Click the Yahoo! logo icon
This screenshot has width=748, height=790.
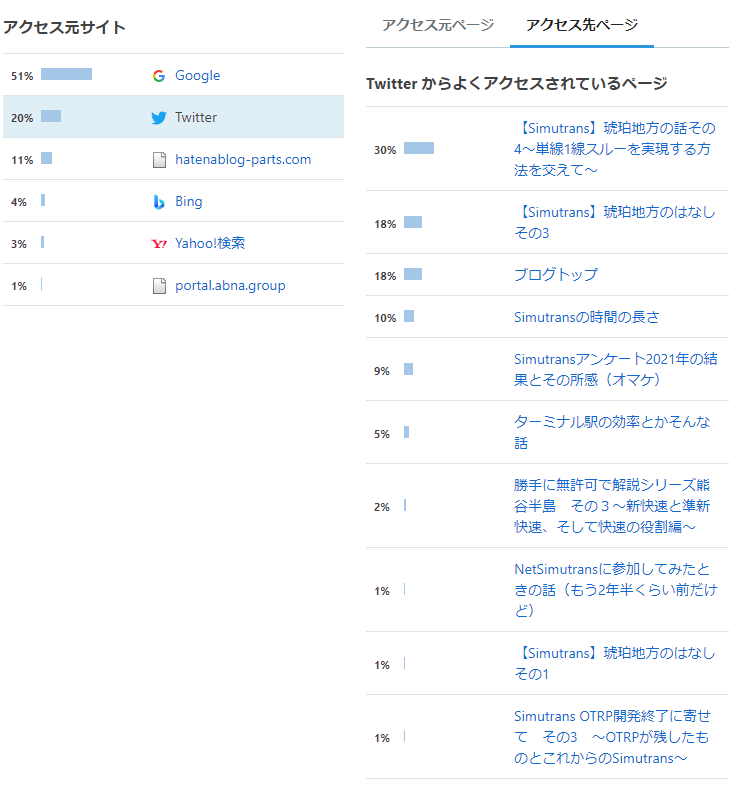pos(159,244)
